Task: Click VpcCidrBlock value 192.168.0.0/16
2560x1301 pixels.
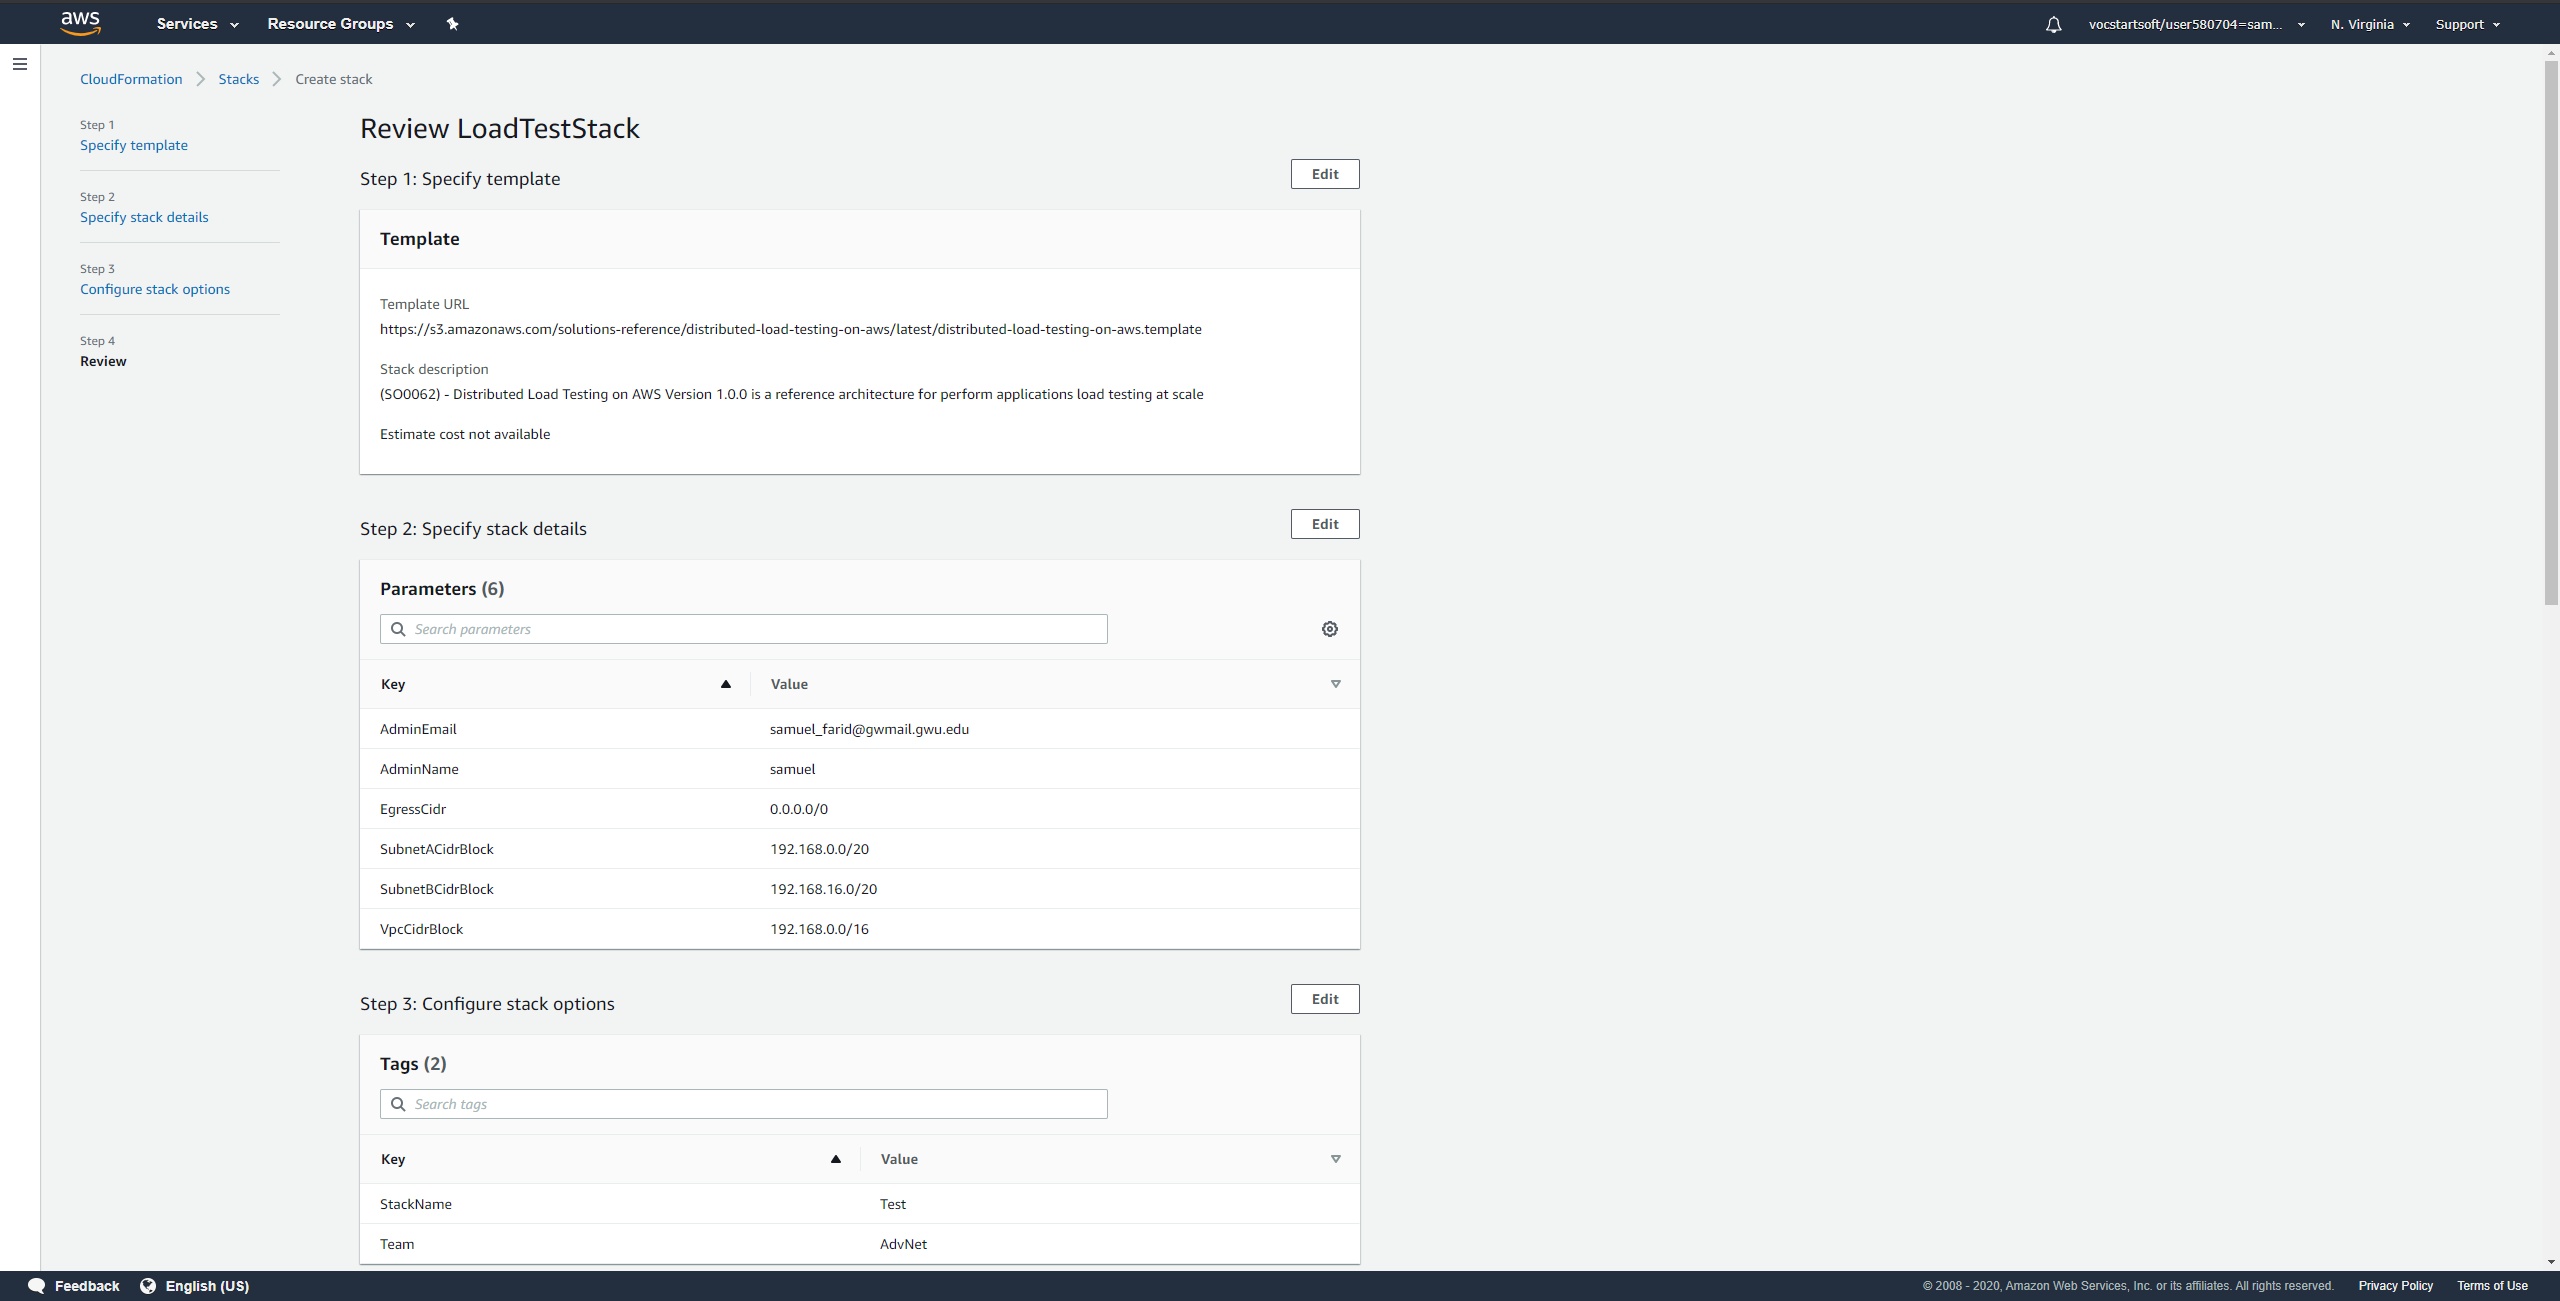Action: (819, 929)
